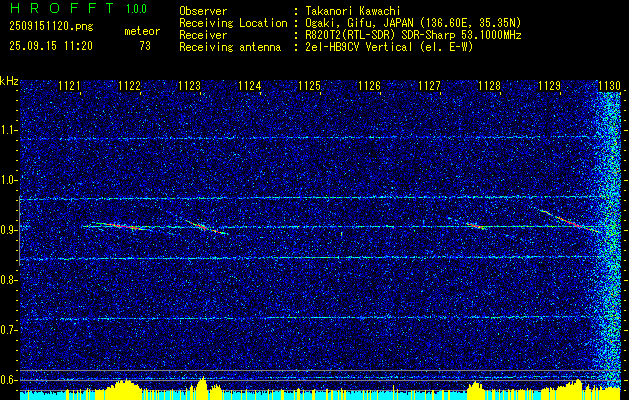Click the Receiving Location field label
The height and width of the screenshot is (400, 629).
click(x=233, y=23)
